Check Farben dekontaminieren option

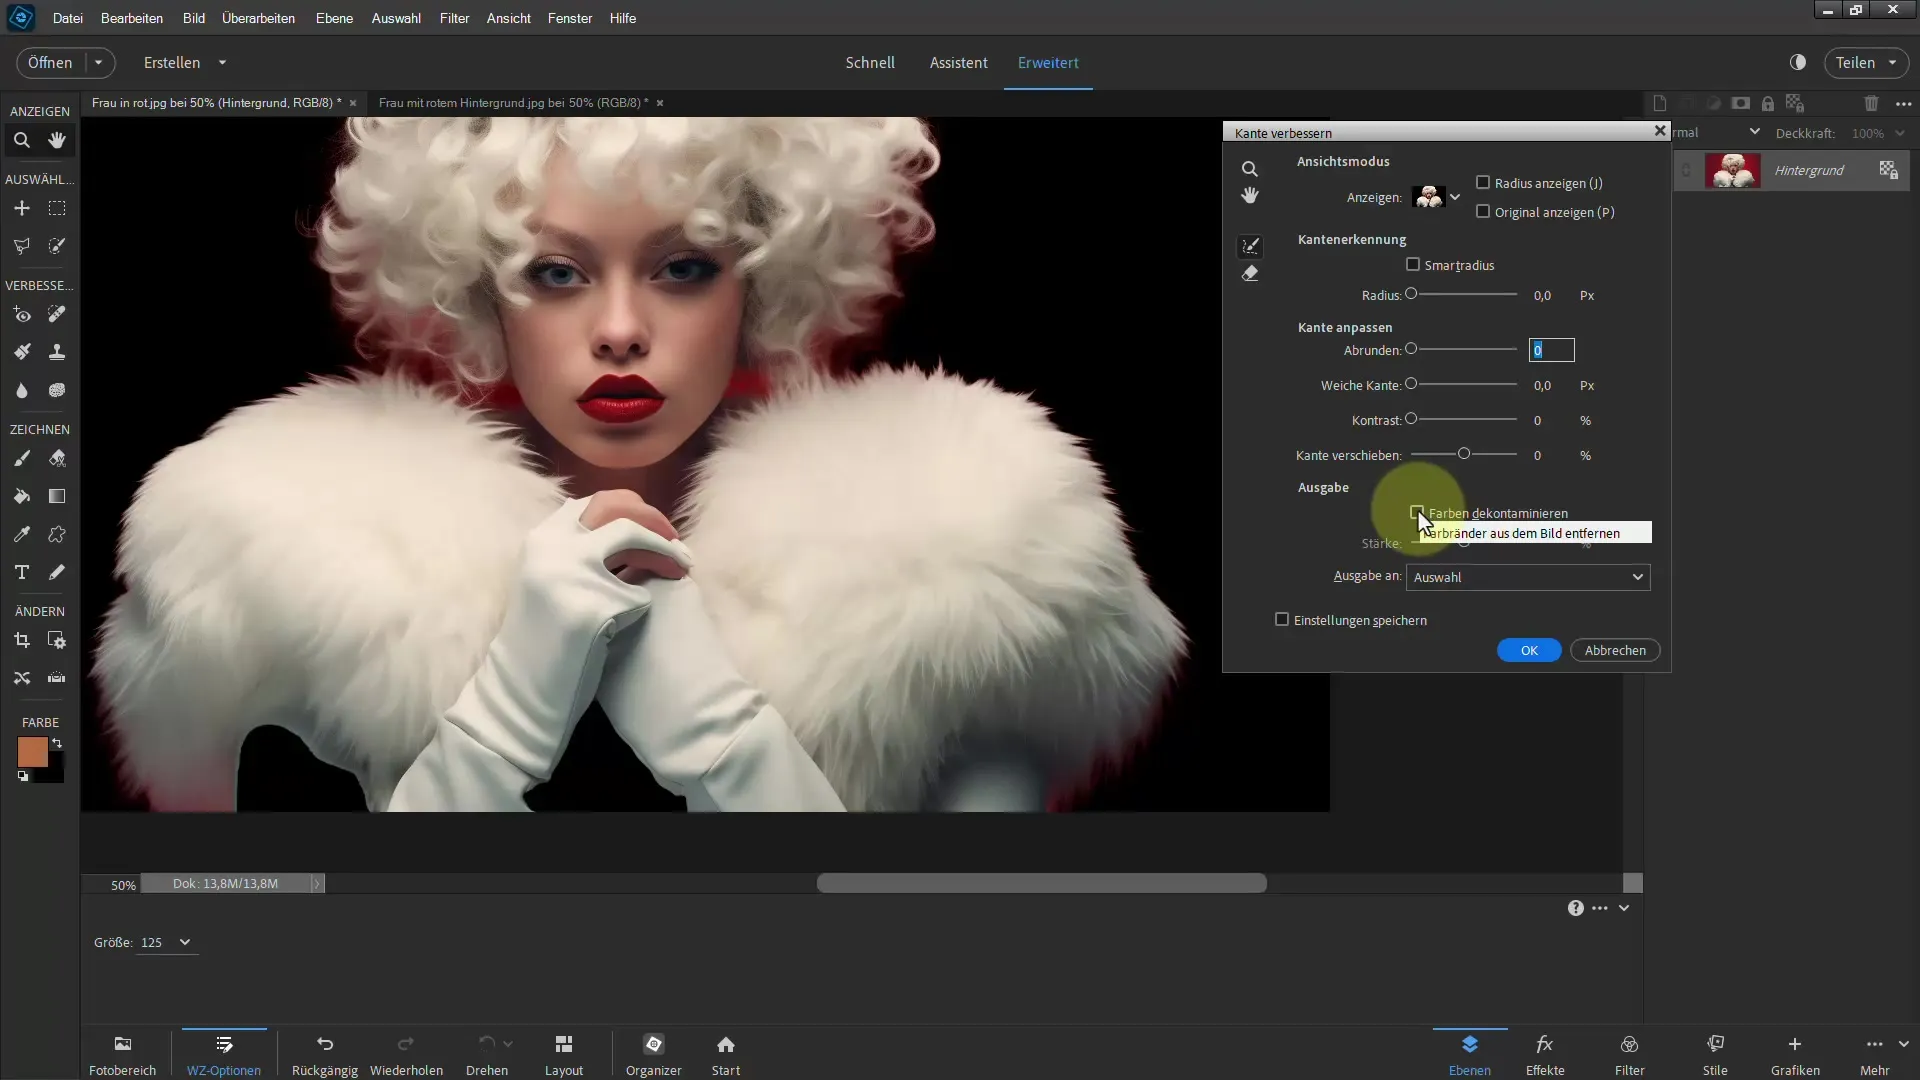pos(1417,512)
